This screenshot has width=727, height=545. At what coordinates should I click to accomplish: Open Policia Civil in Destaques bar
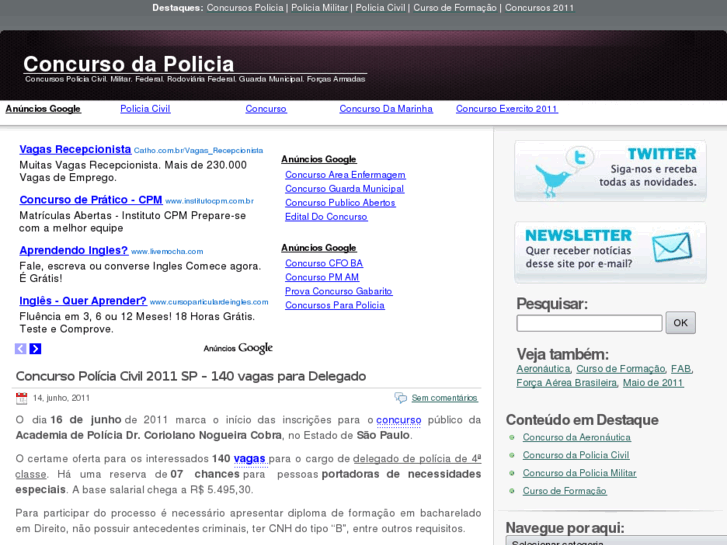point(380,8)
